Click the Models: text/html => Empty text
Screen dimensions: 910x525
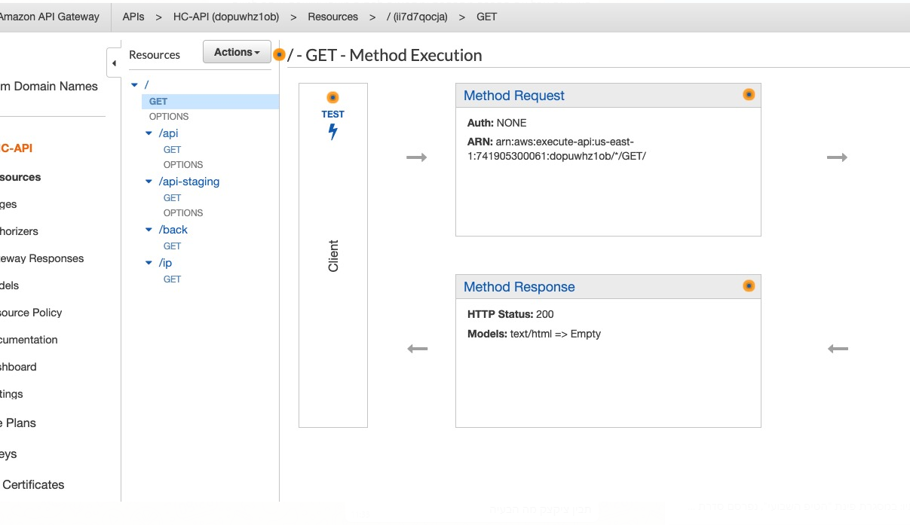(x=534, y=334)
